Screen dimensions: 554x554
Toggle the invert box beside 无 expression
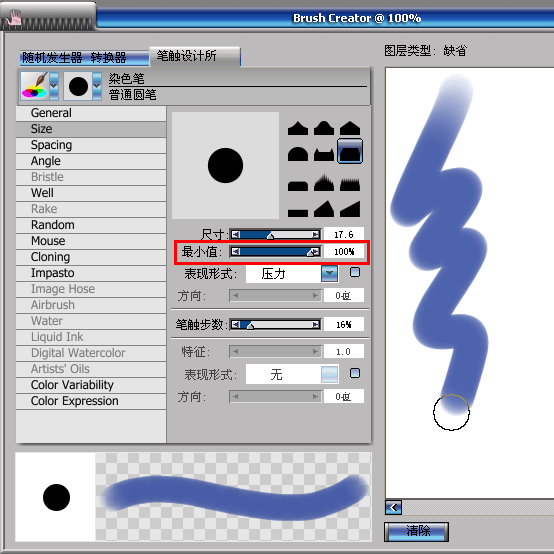click(354, 373)
